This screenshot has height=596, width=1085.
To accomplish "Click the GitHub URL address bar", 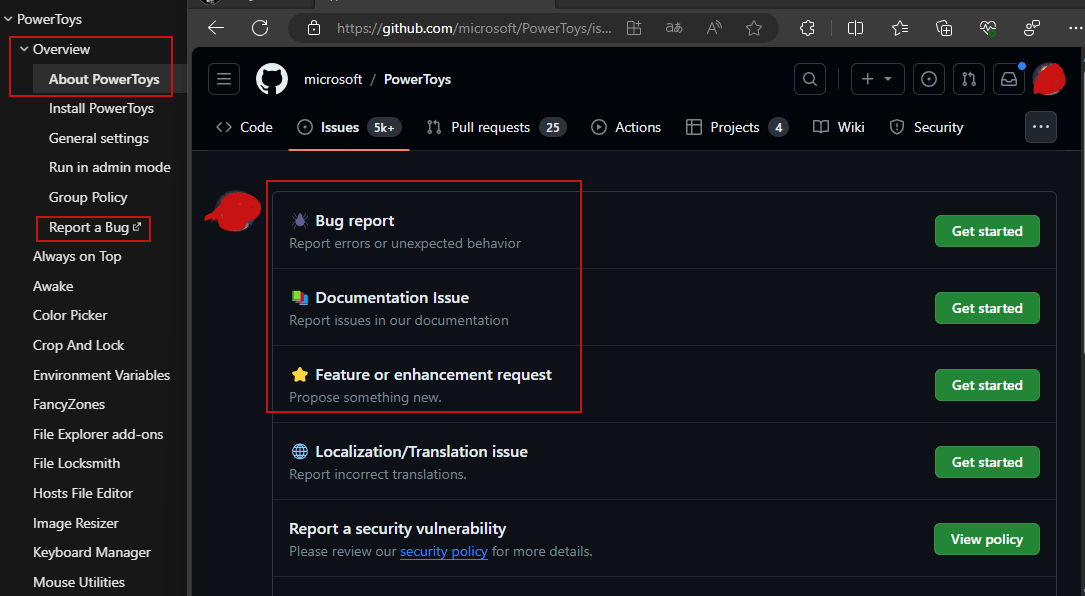I will click(x=474, y=28).
